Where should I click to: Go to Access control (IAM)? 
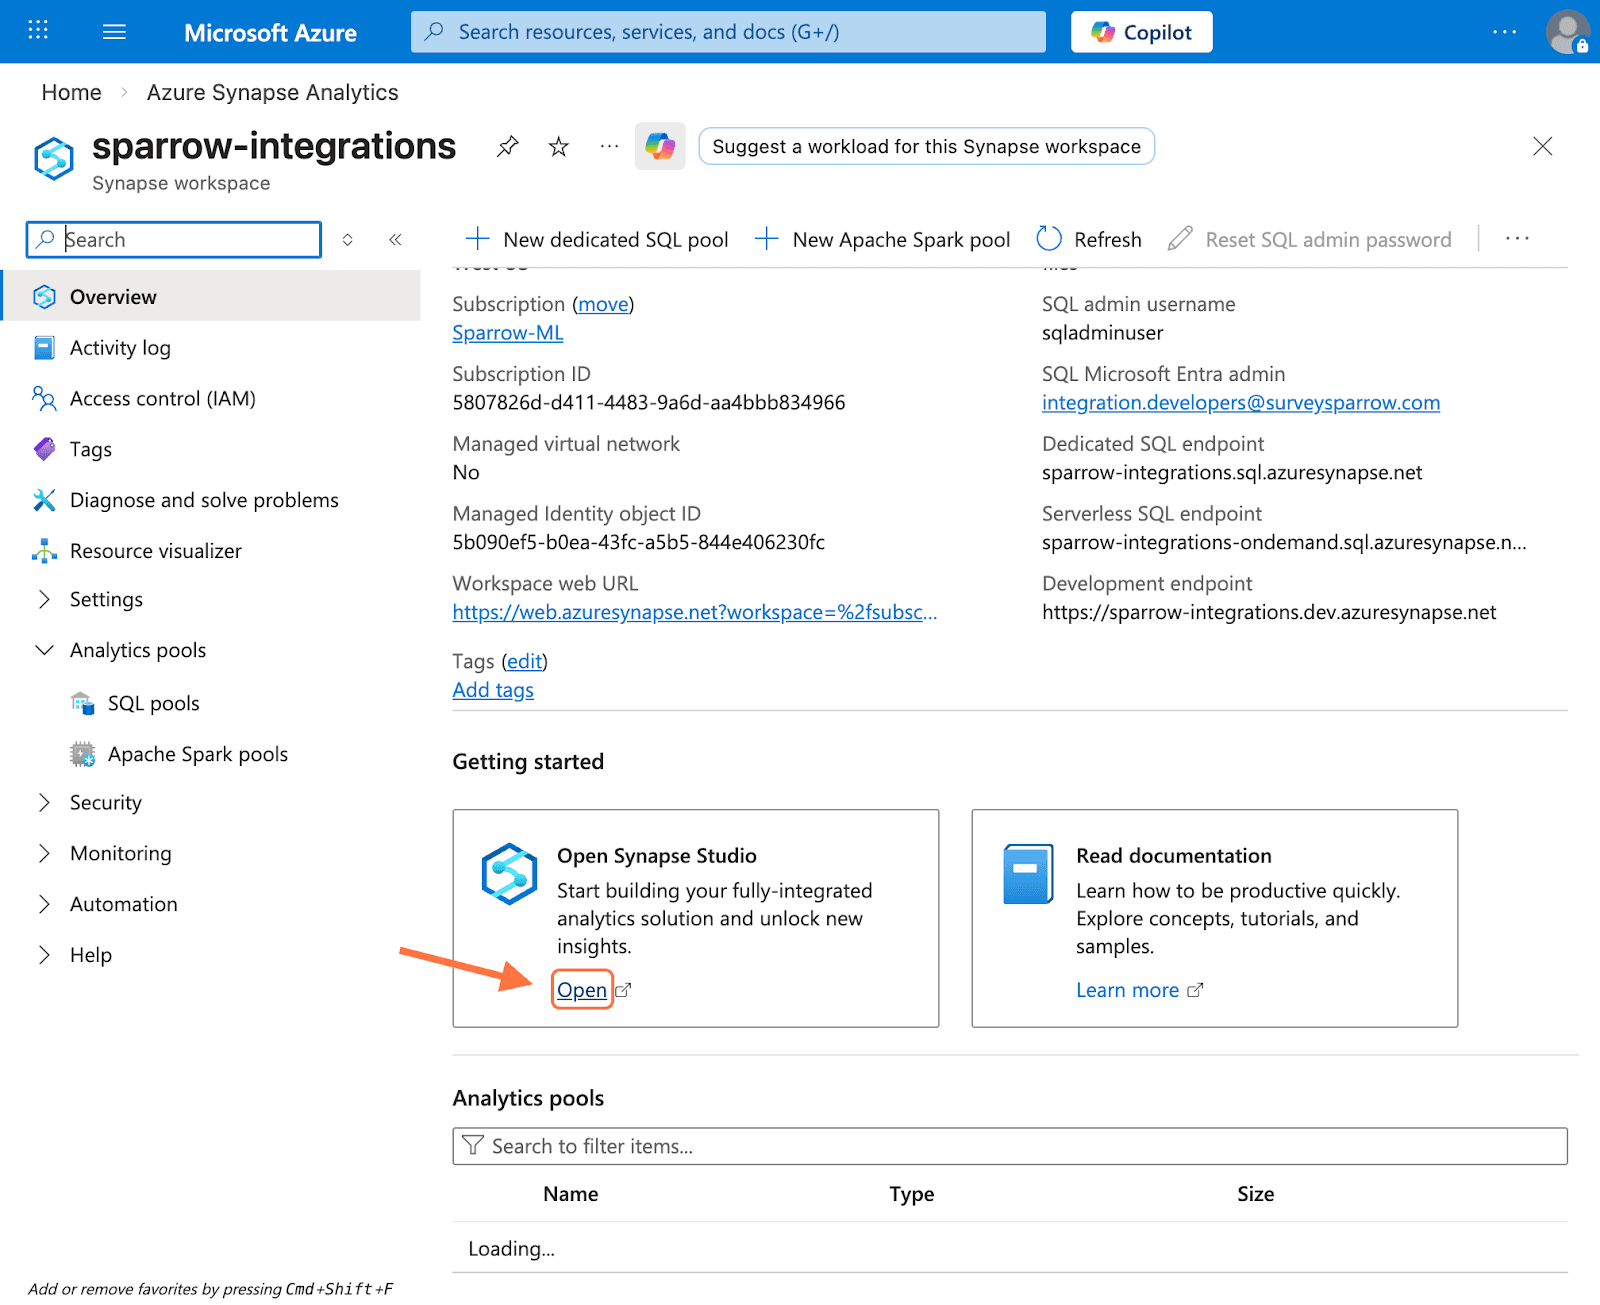[x=162, y=399]
